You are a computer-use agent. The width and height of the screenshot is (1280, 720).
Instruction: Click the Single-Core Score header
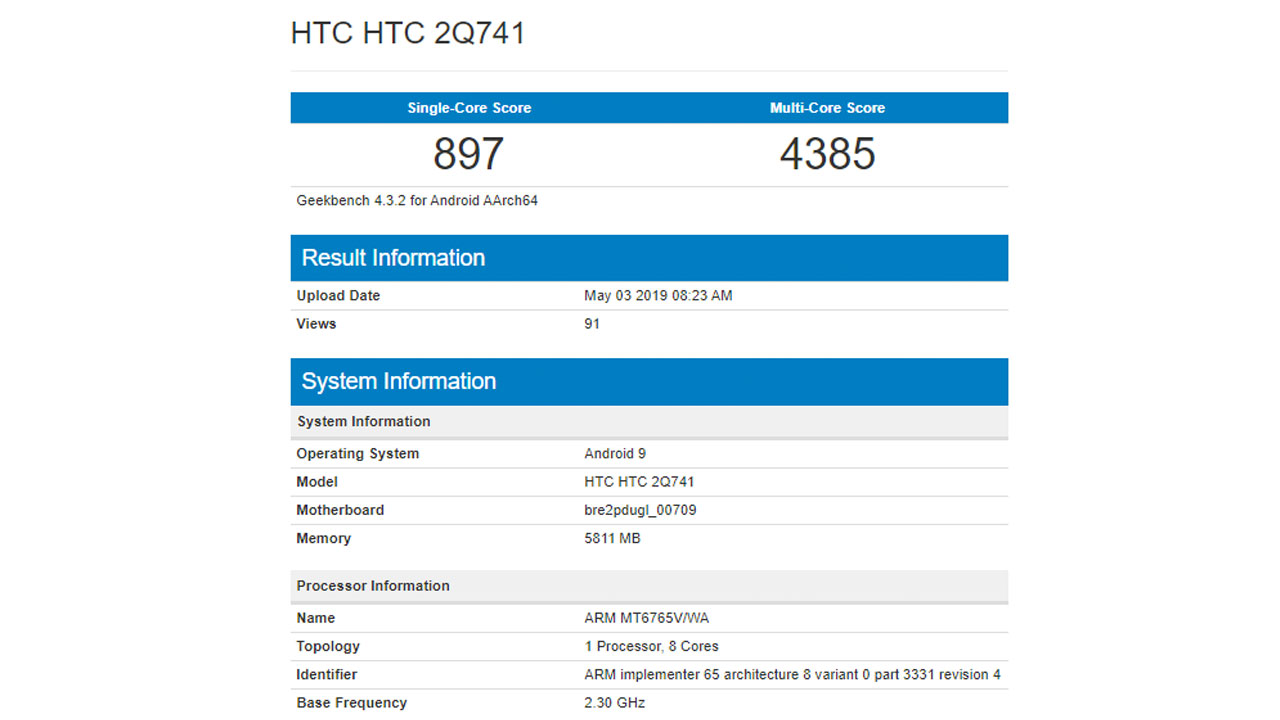tap(469, 108)
